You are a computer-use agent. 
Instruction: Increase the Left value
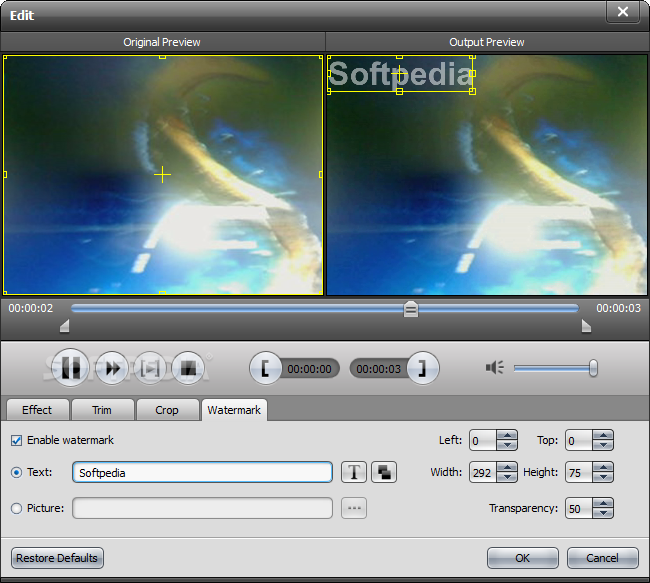click(x=507, y=435)
